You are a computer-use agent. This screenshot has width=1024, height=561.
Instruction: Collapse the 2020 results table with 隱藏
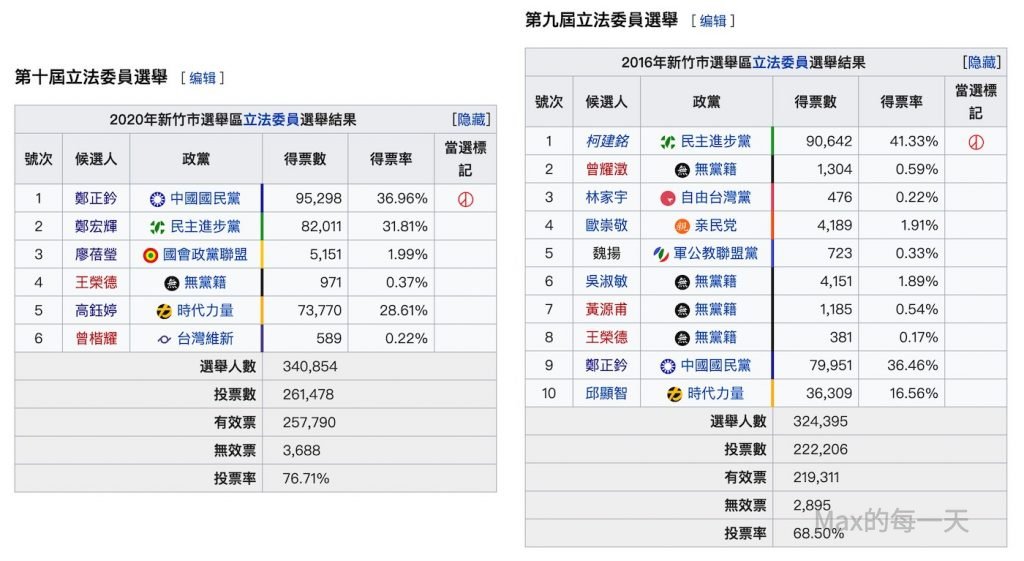point(471,120)
